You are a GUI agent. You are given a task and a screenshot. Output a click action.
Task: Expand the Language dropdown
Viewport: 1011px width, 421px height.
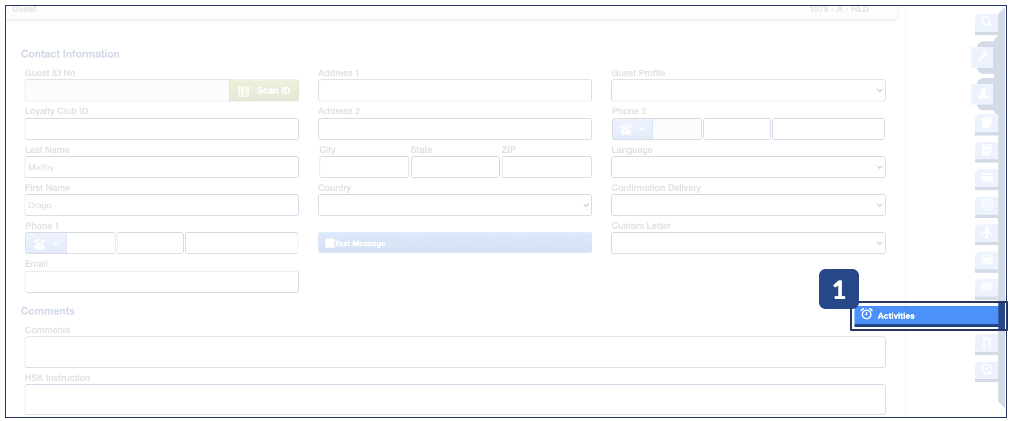pyautogui.click(x=748, y=167)
